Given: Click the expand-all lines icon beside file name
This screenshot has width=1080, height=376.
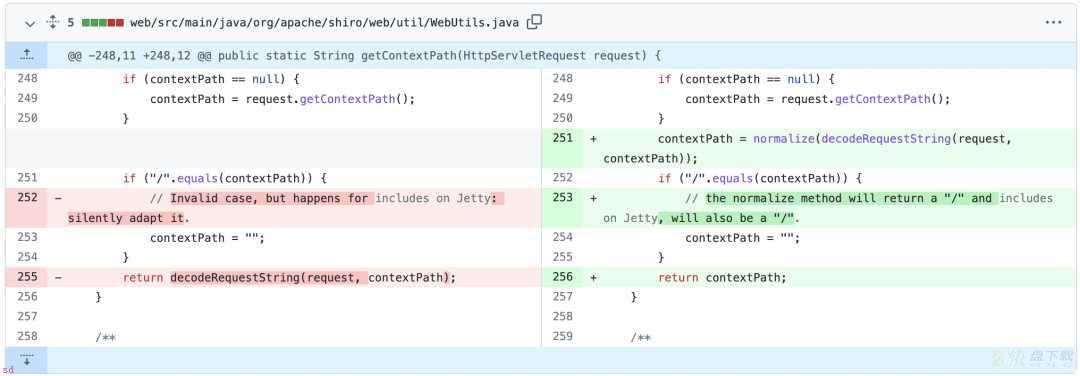Looking at the screenshot, I should (x=52, y=23).
